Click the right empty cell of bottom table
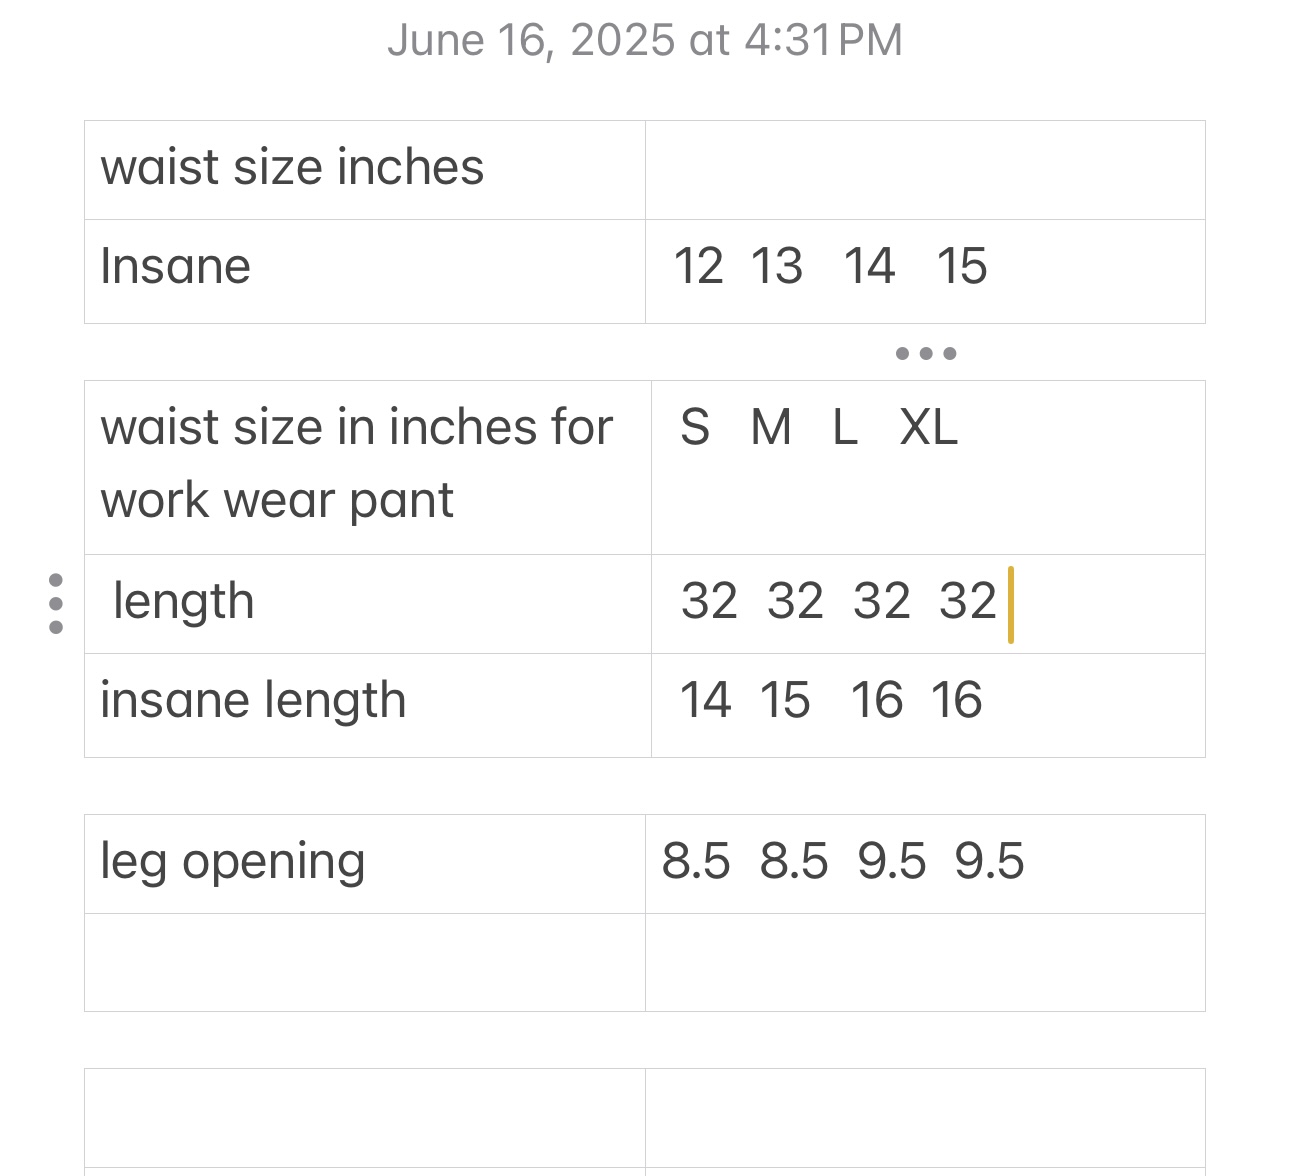This screenshot has width=1290, height=1176. [x=925, y=1118]
